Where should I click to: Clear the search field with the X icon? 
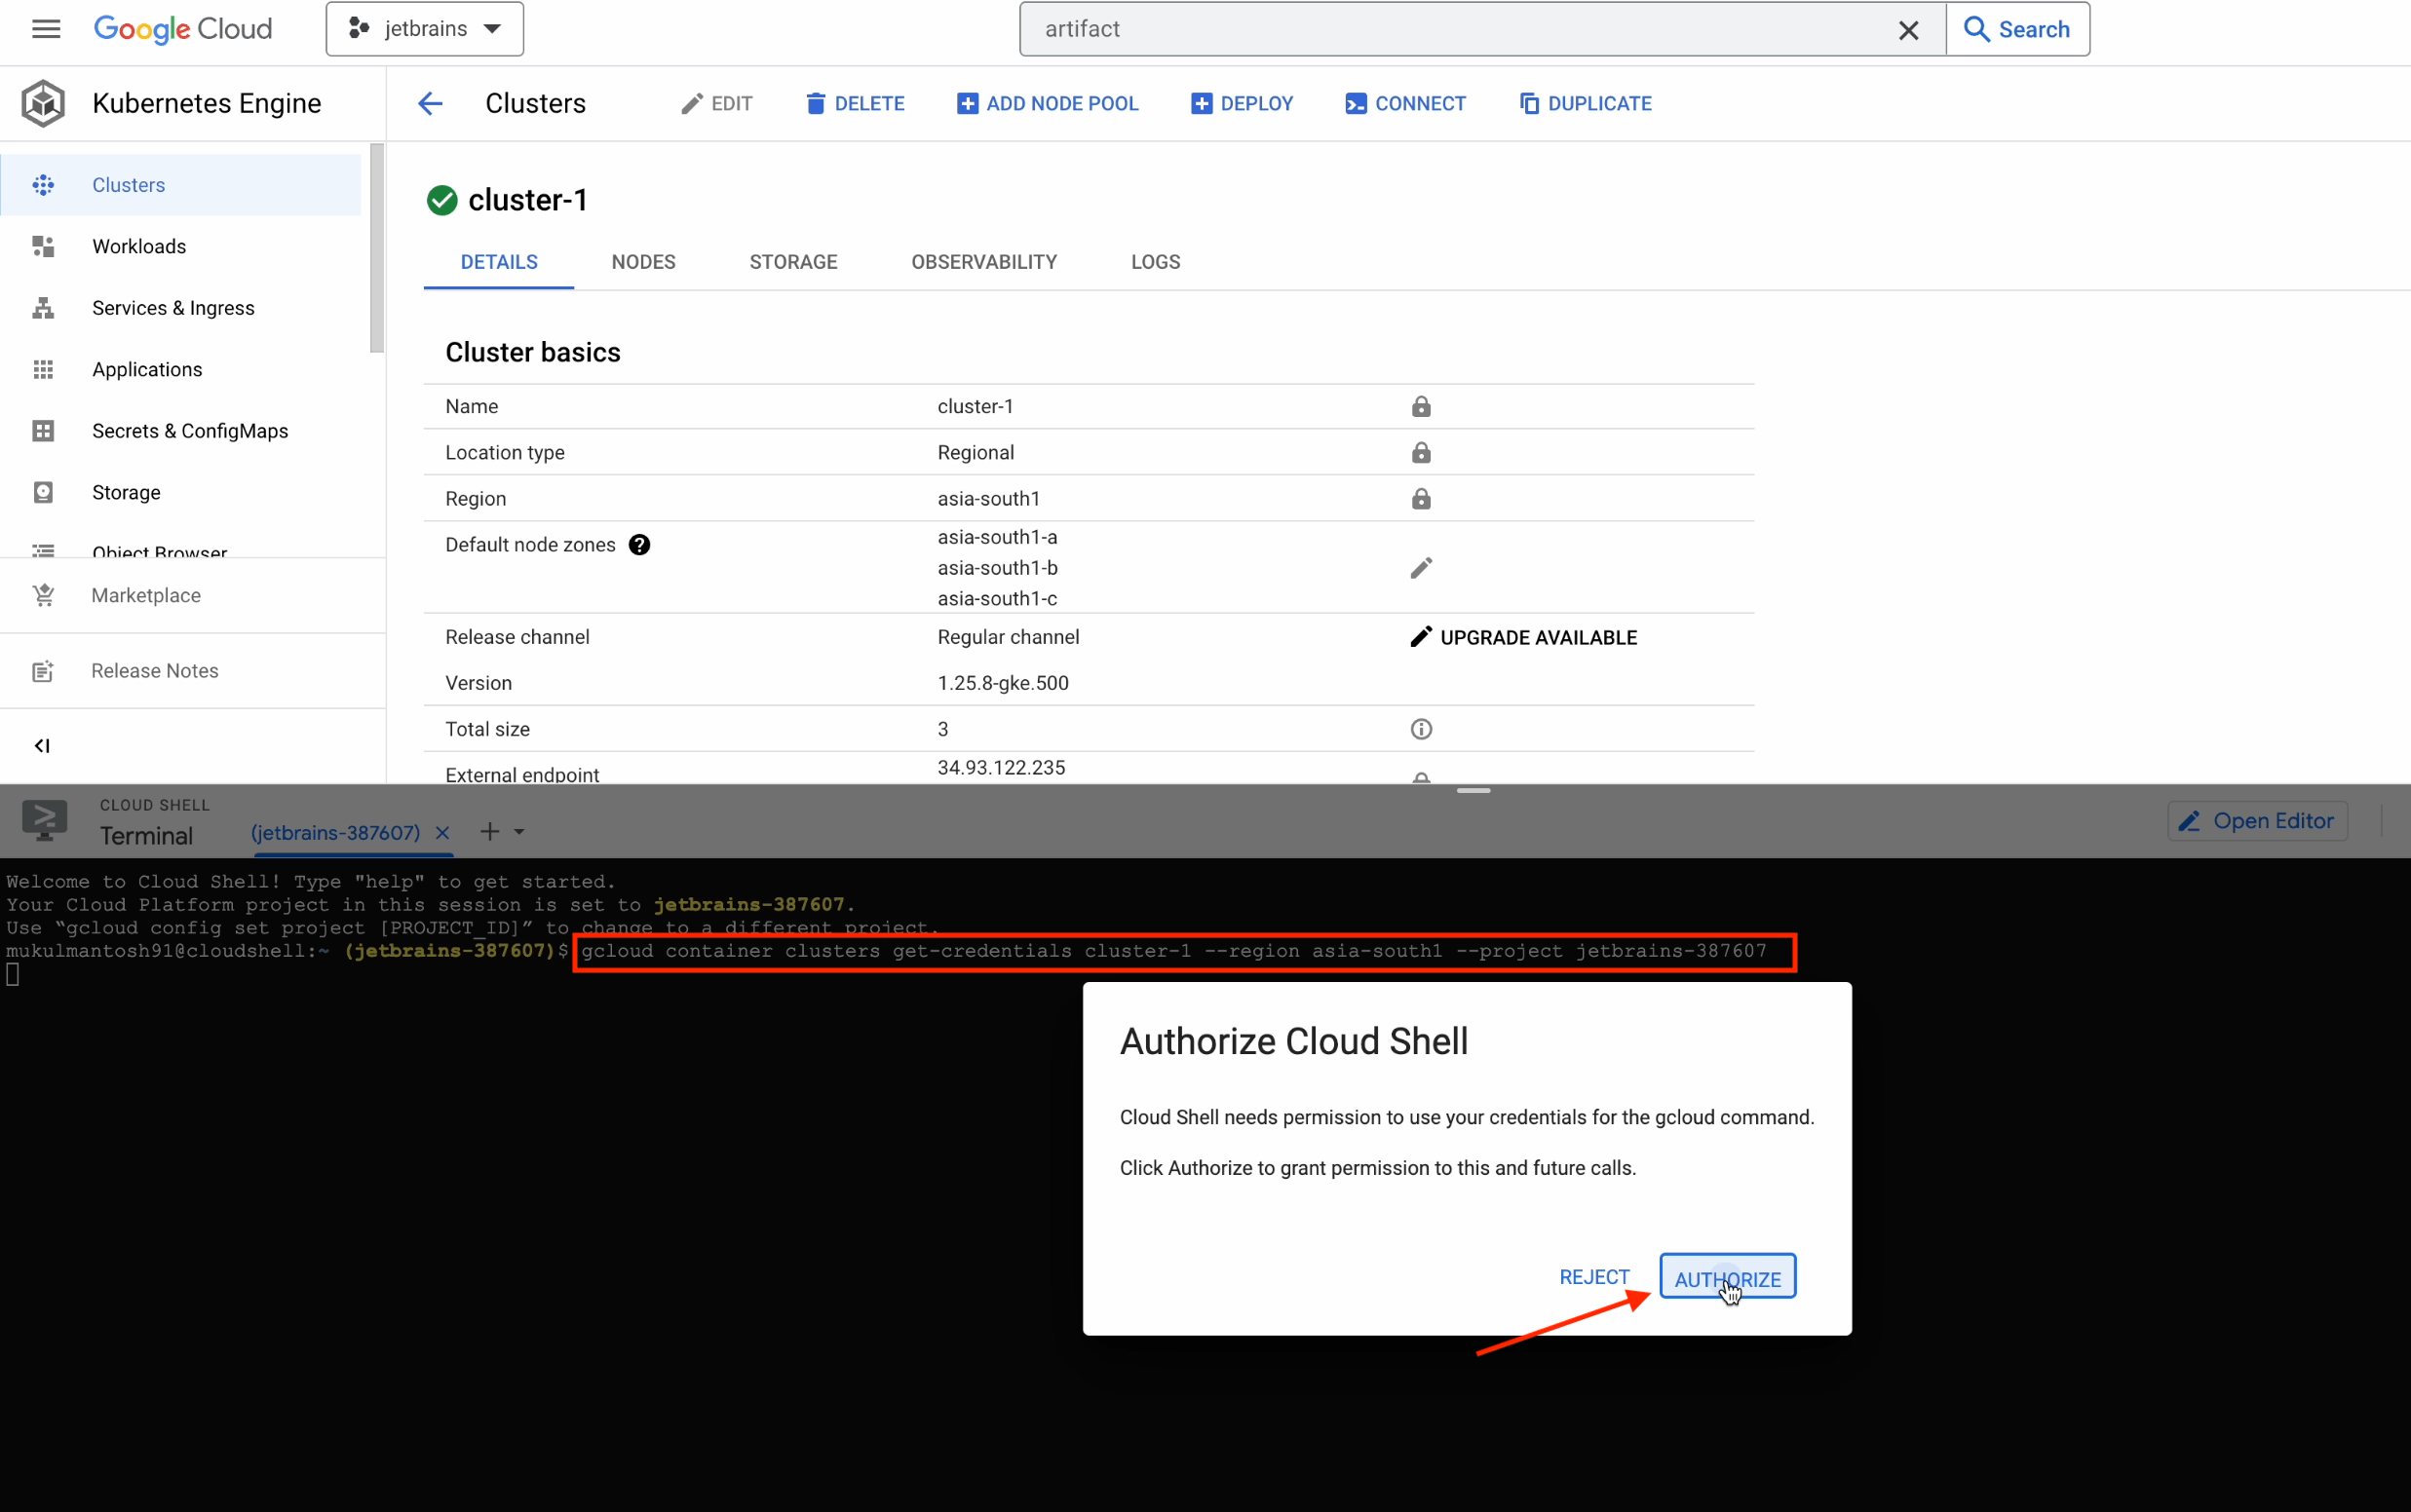1908,30
